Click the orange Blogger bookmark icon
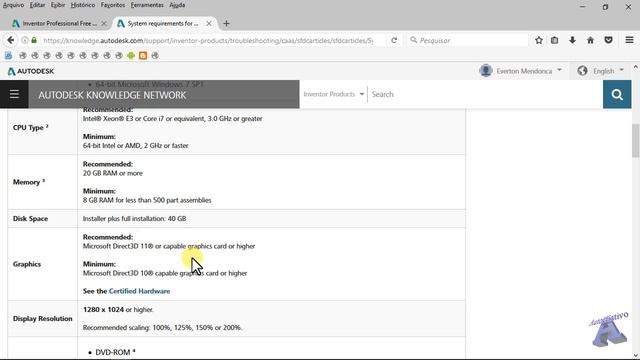The width and height of the screenshot is (640, 360). pyautogui.click(x=143, y=56)
